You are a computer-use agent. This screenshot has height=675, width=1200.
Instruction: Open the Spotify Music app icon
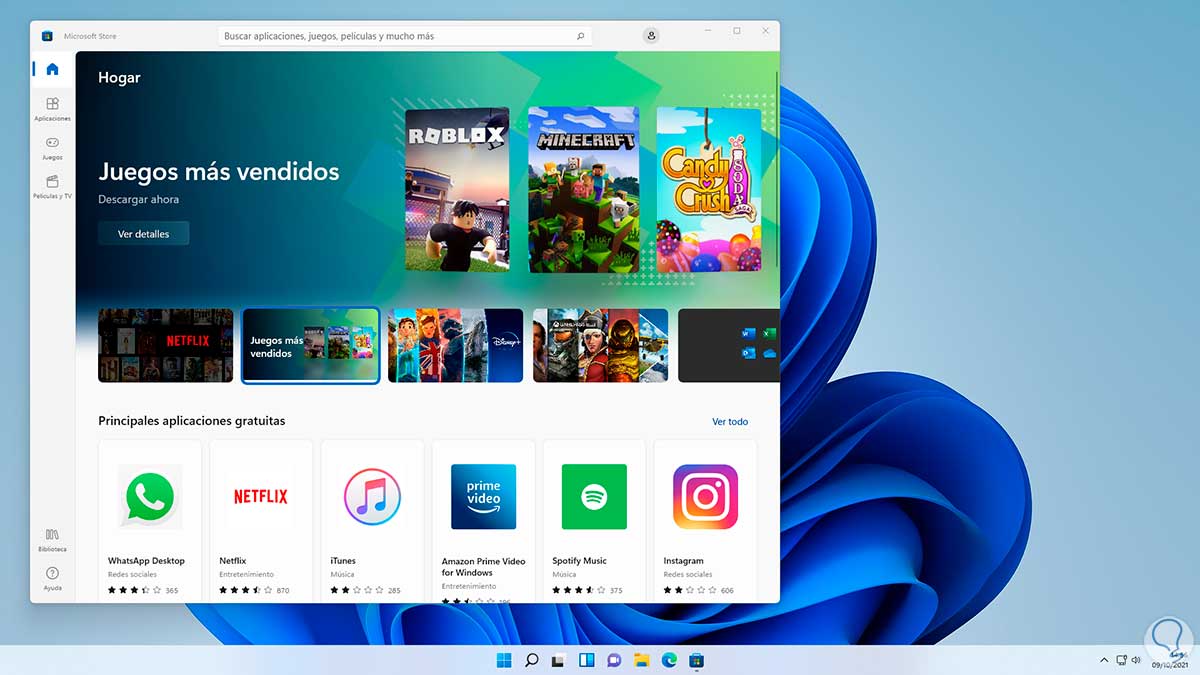coord(594,496)
